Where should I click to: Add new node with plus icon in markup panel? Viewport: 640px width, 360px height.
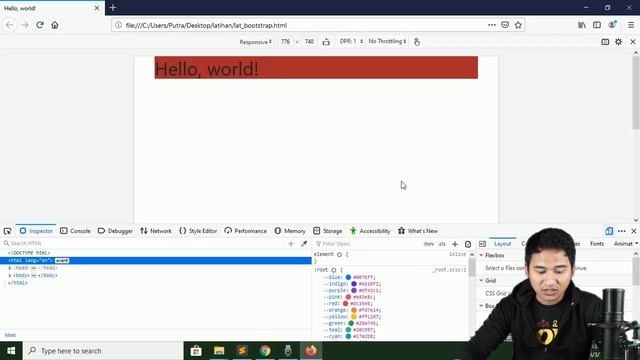[x=291, y=244]
